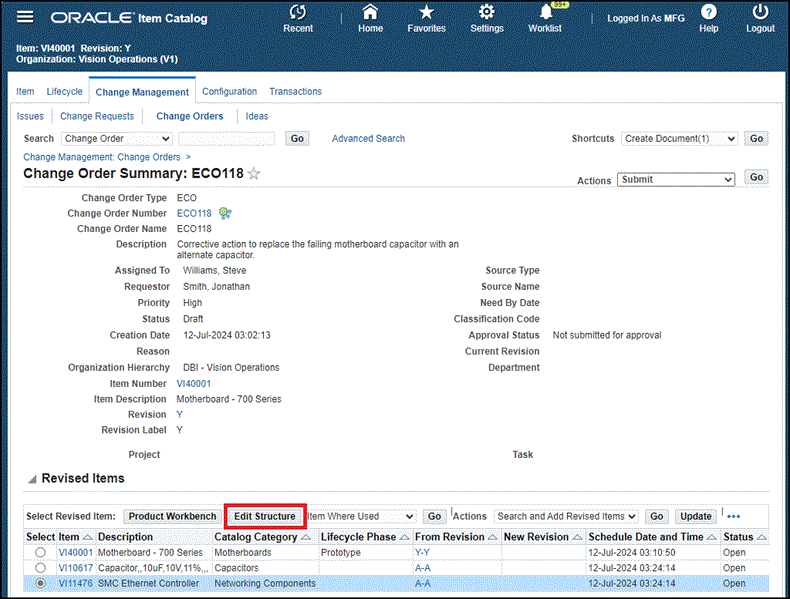Open the Change Orders subtab

(190, 116)
